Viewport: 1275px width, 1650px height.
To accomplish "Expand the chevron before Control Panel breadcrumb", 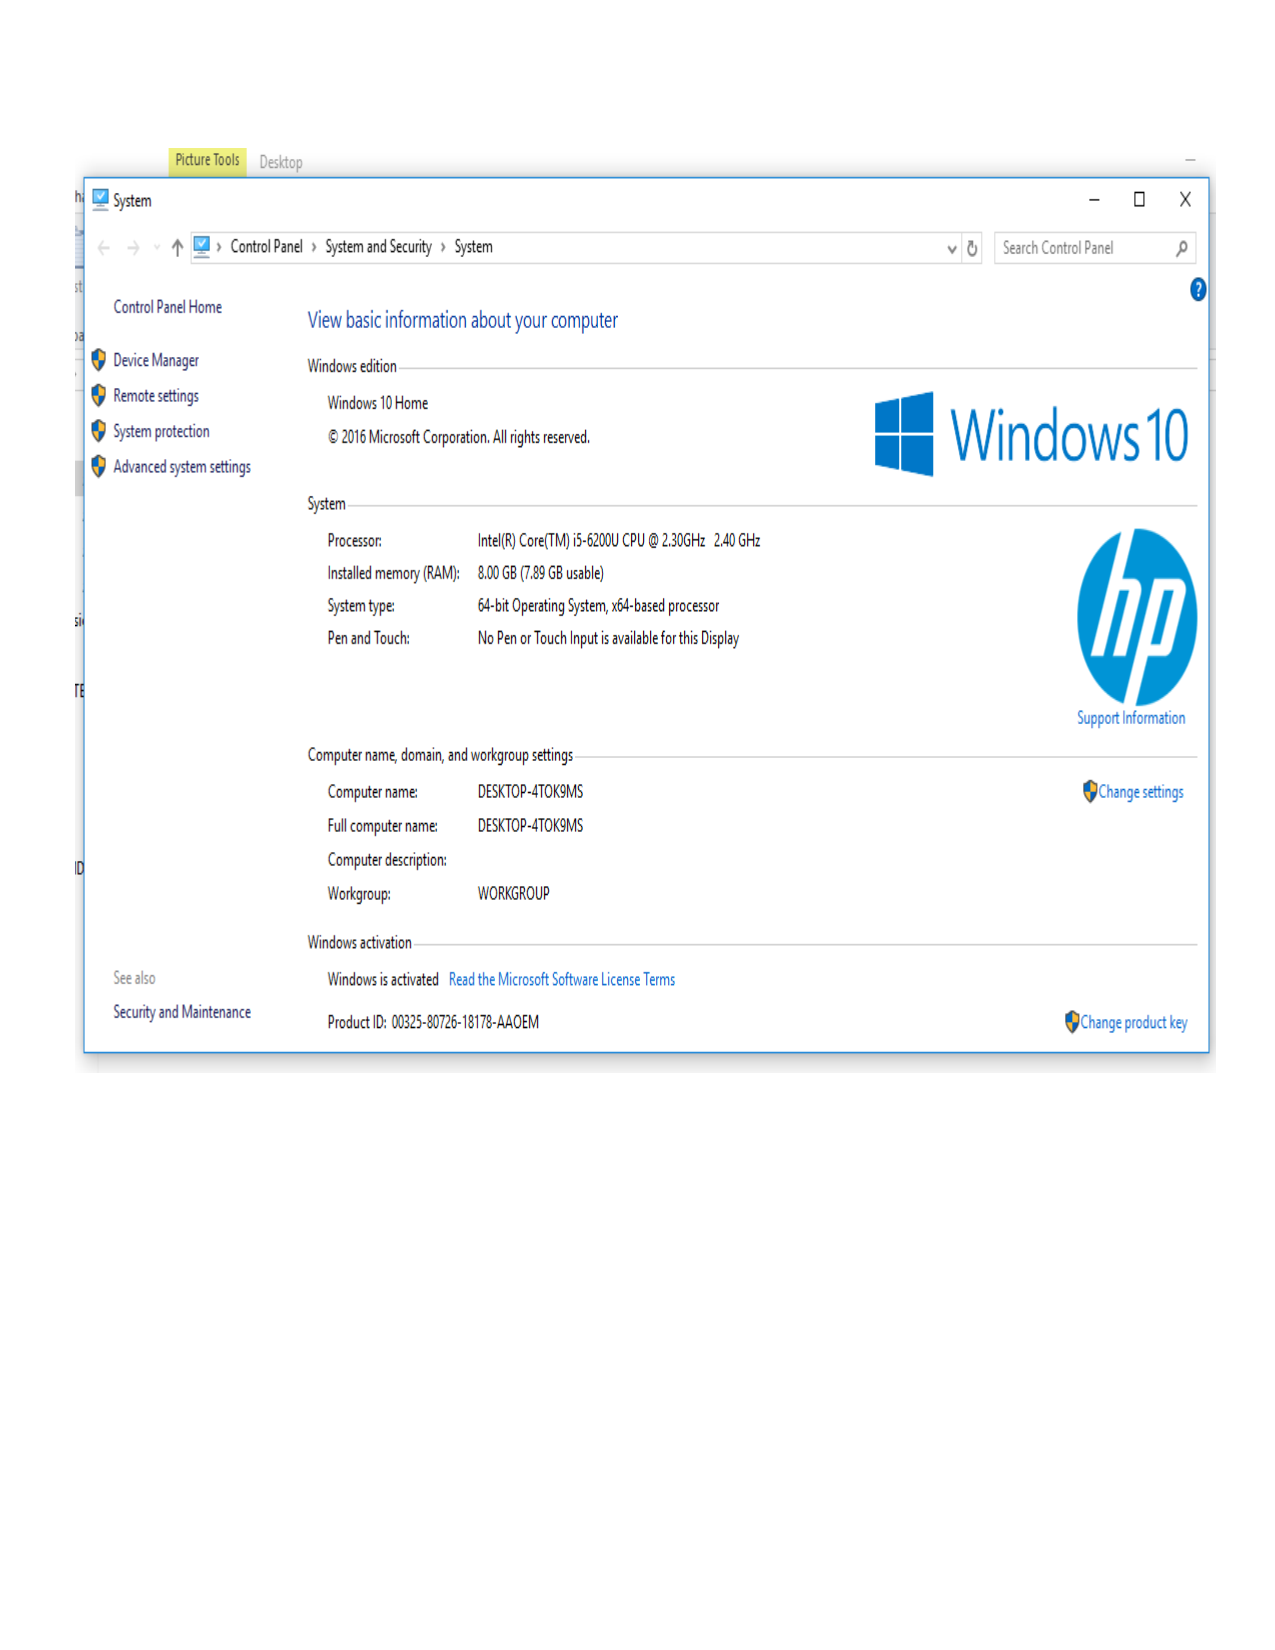I will [219, 247].
